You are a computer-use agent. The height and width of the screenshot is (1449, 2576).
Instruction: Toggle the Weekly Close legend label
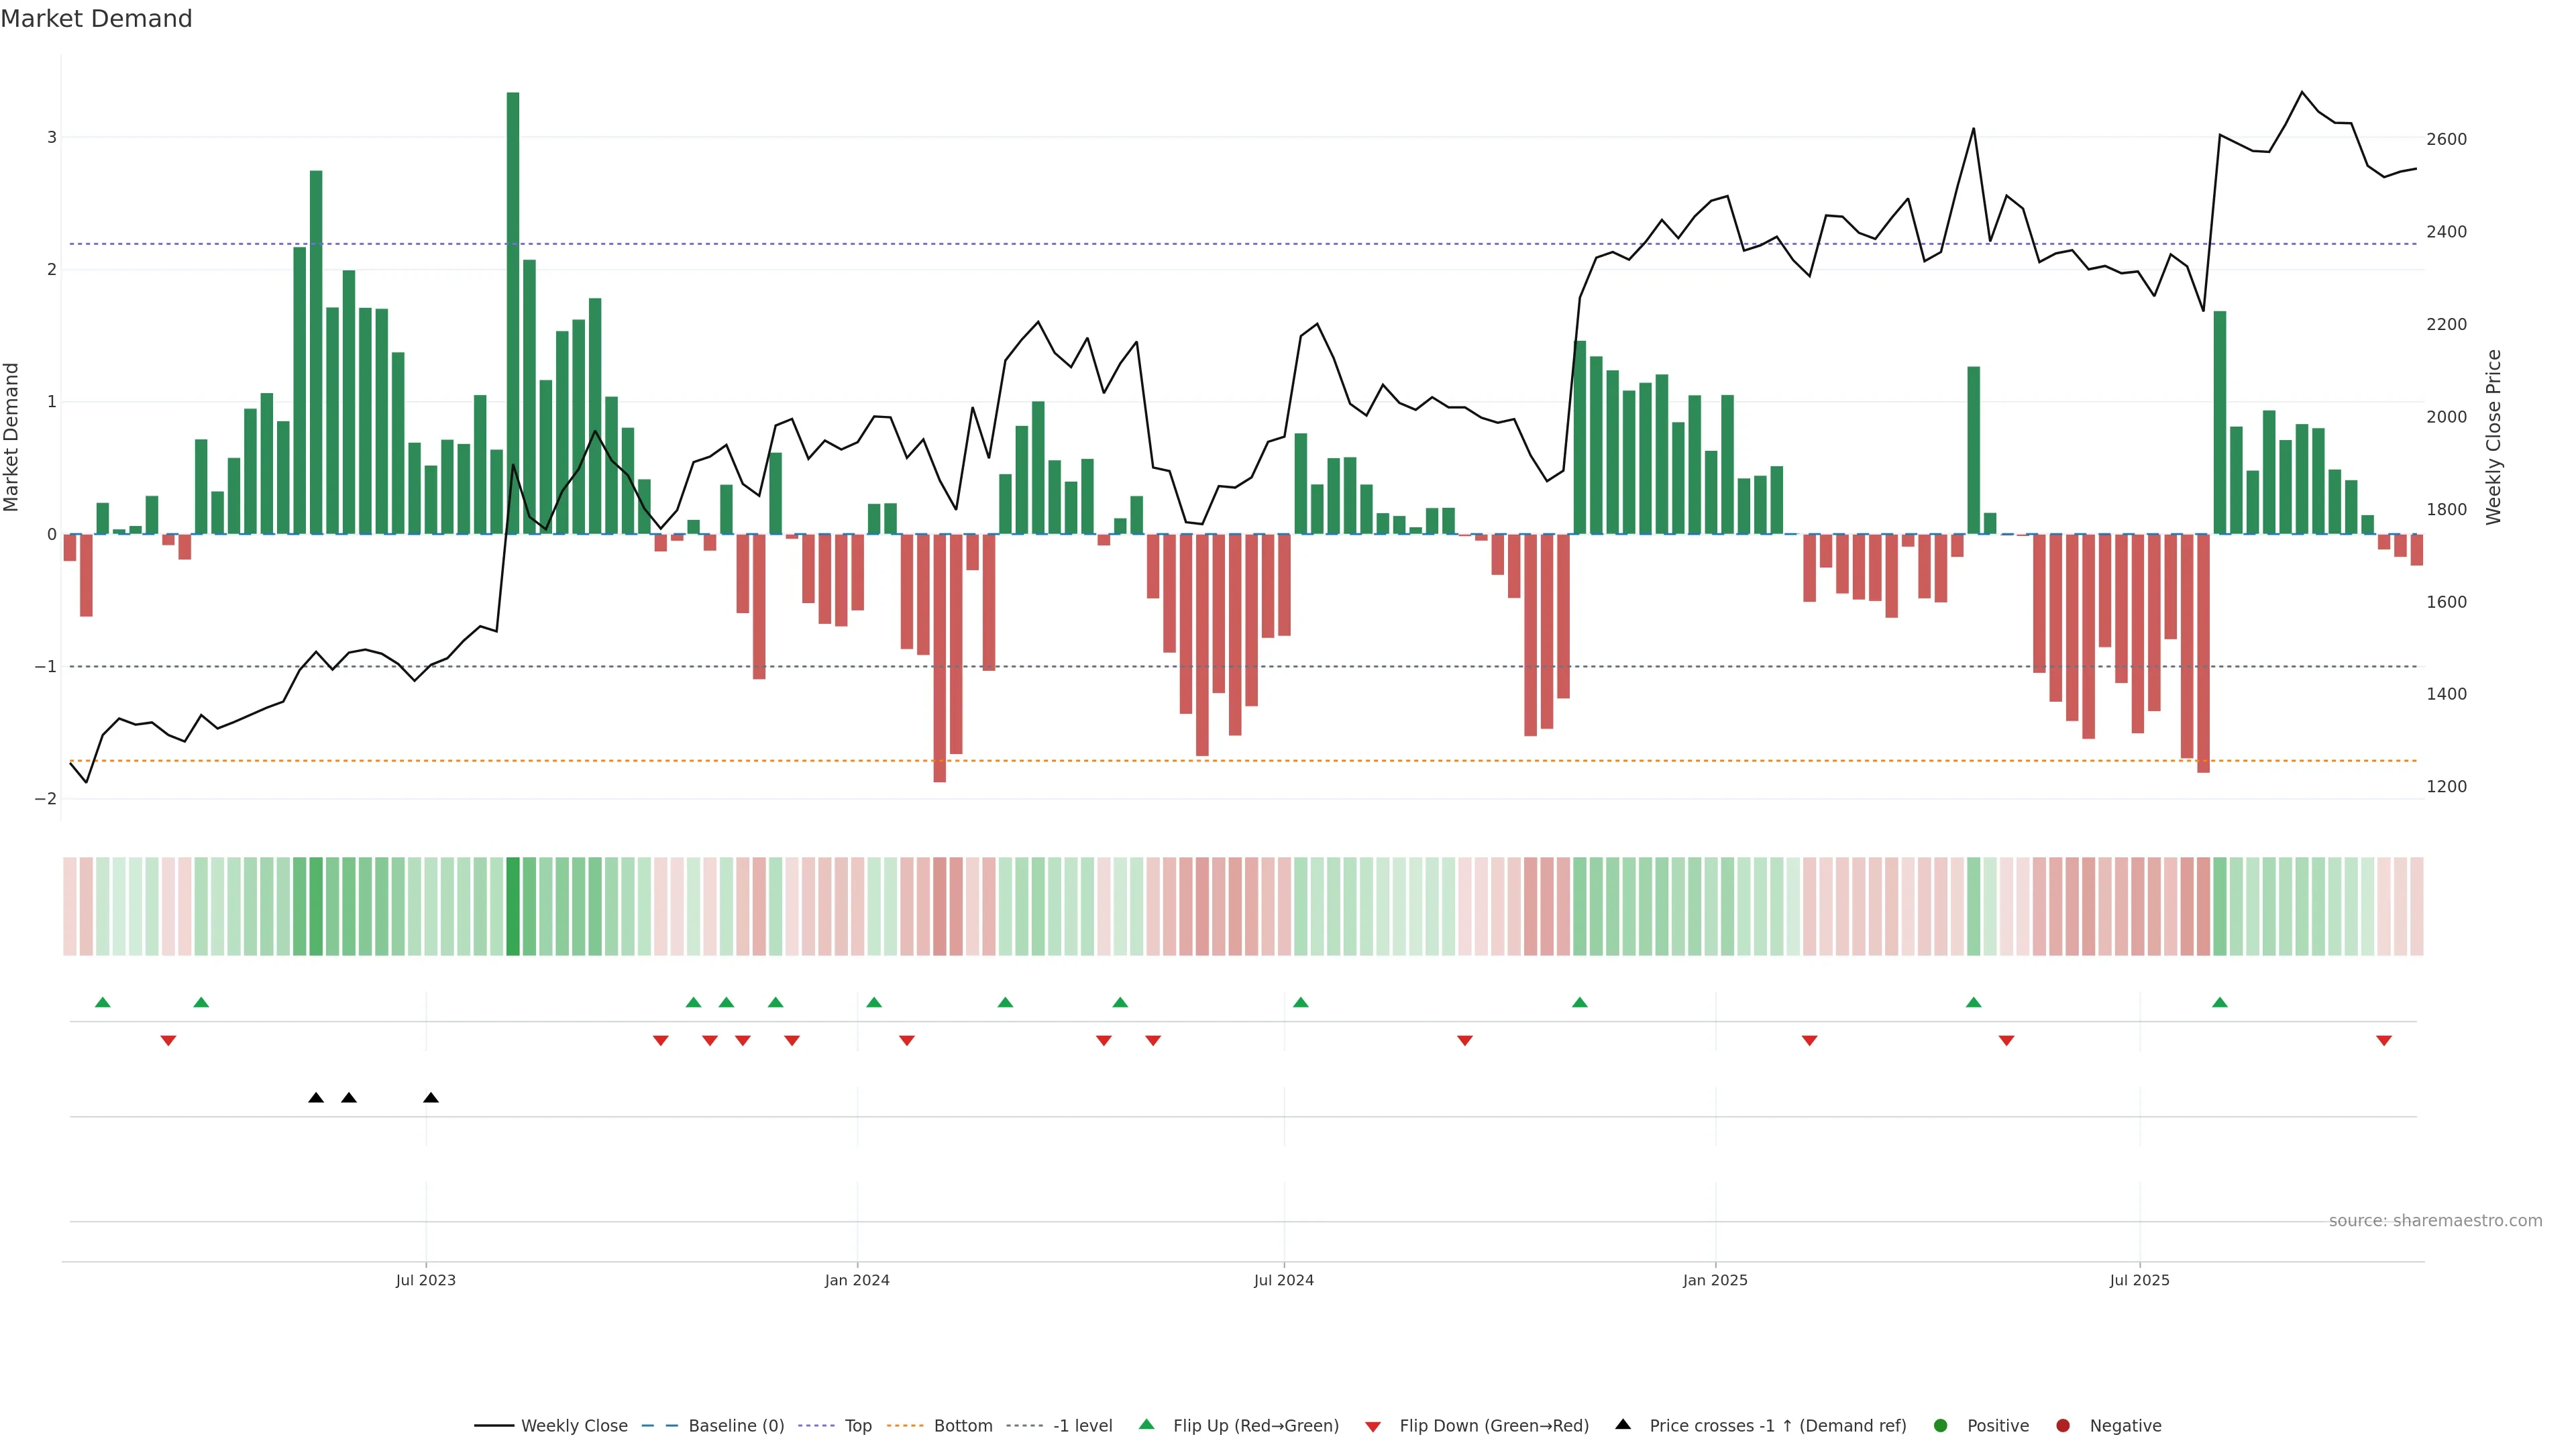pyautogui.click(x=574, y=1426)
